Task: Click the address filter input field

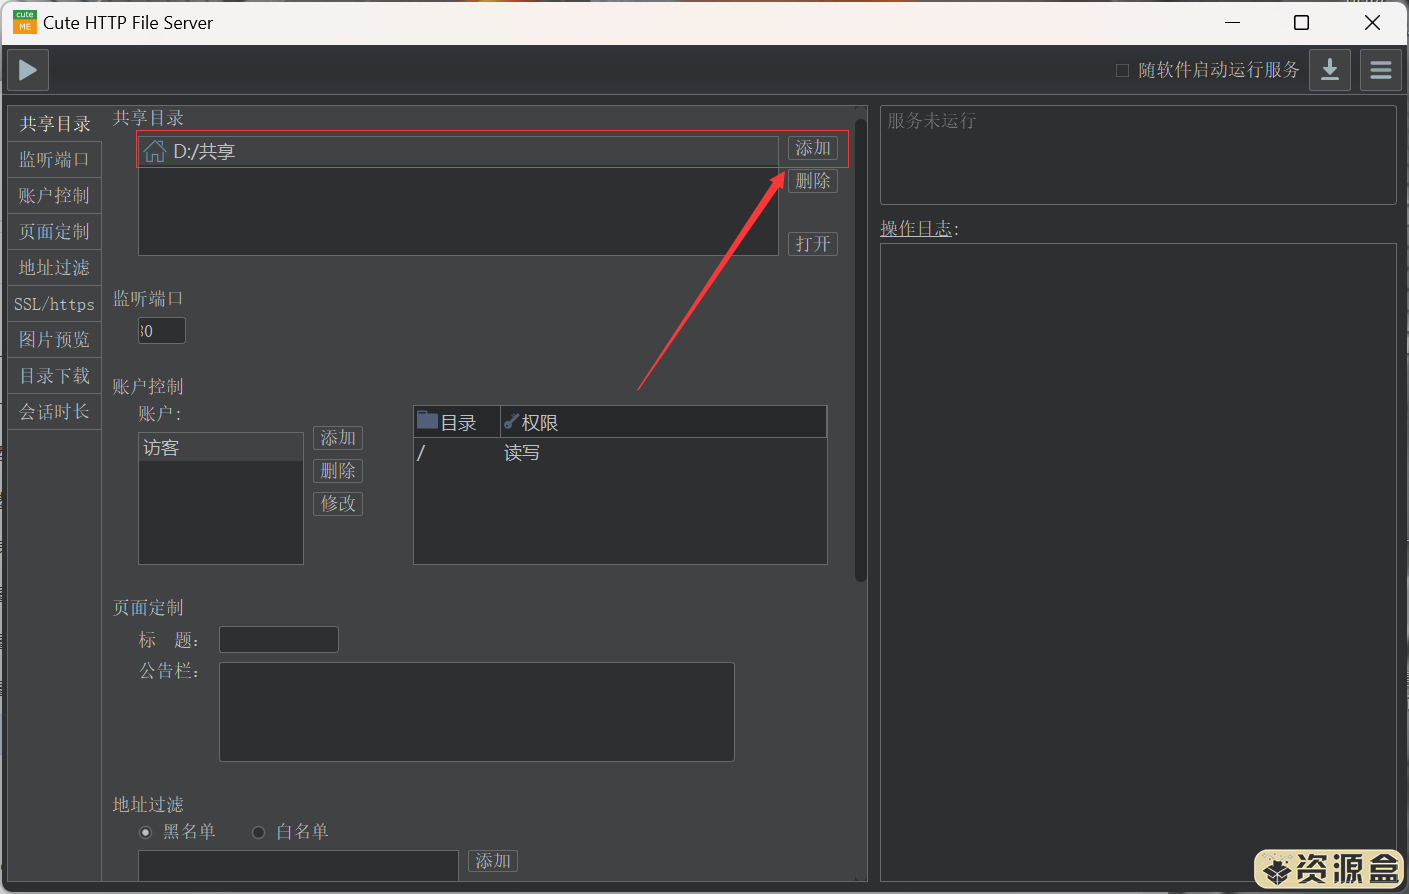Action: [x=298, y=865]
